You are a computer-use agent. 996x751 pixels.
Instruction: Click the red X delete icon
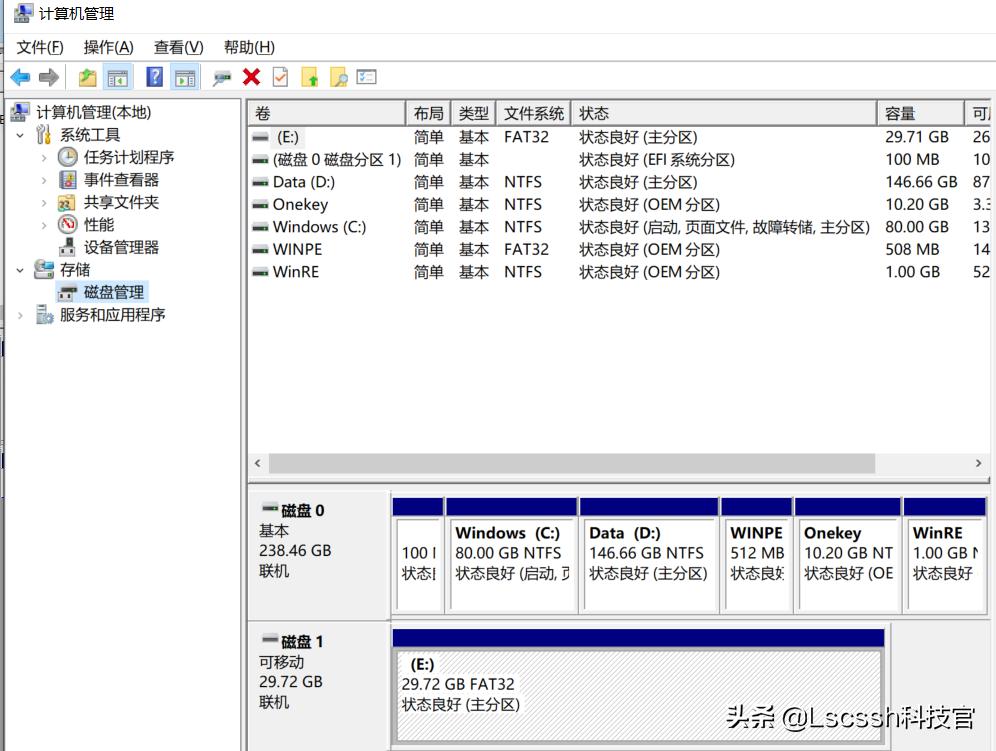251,77
